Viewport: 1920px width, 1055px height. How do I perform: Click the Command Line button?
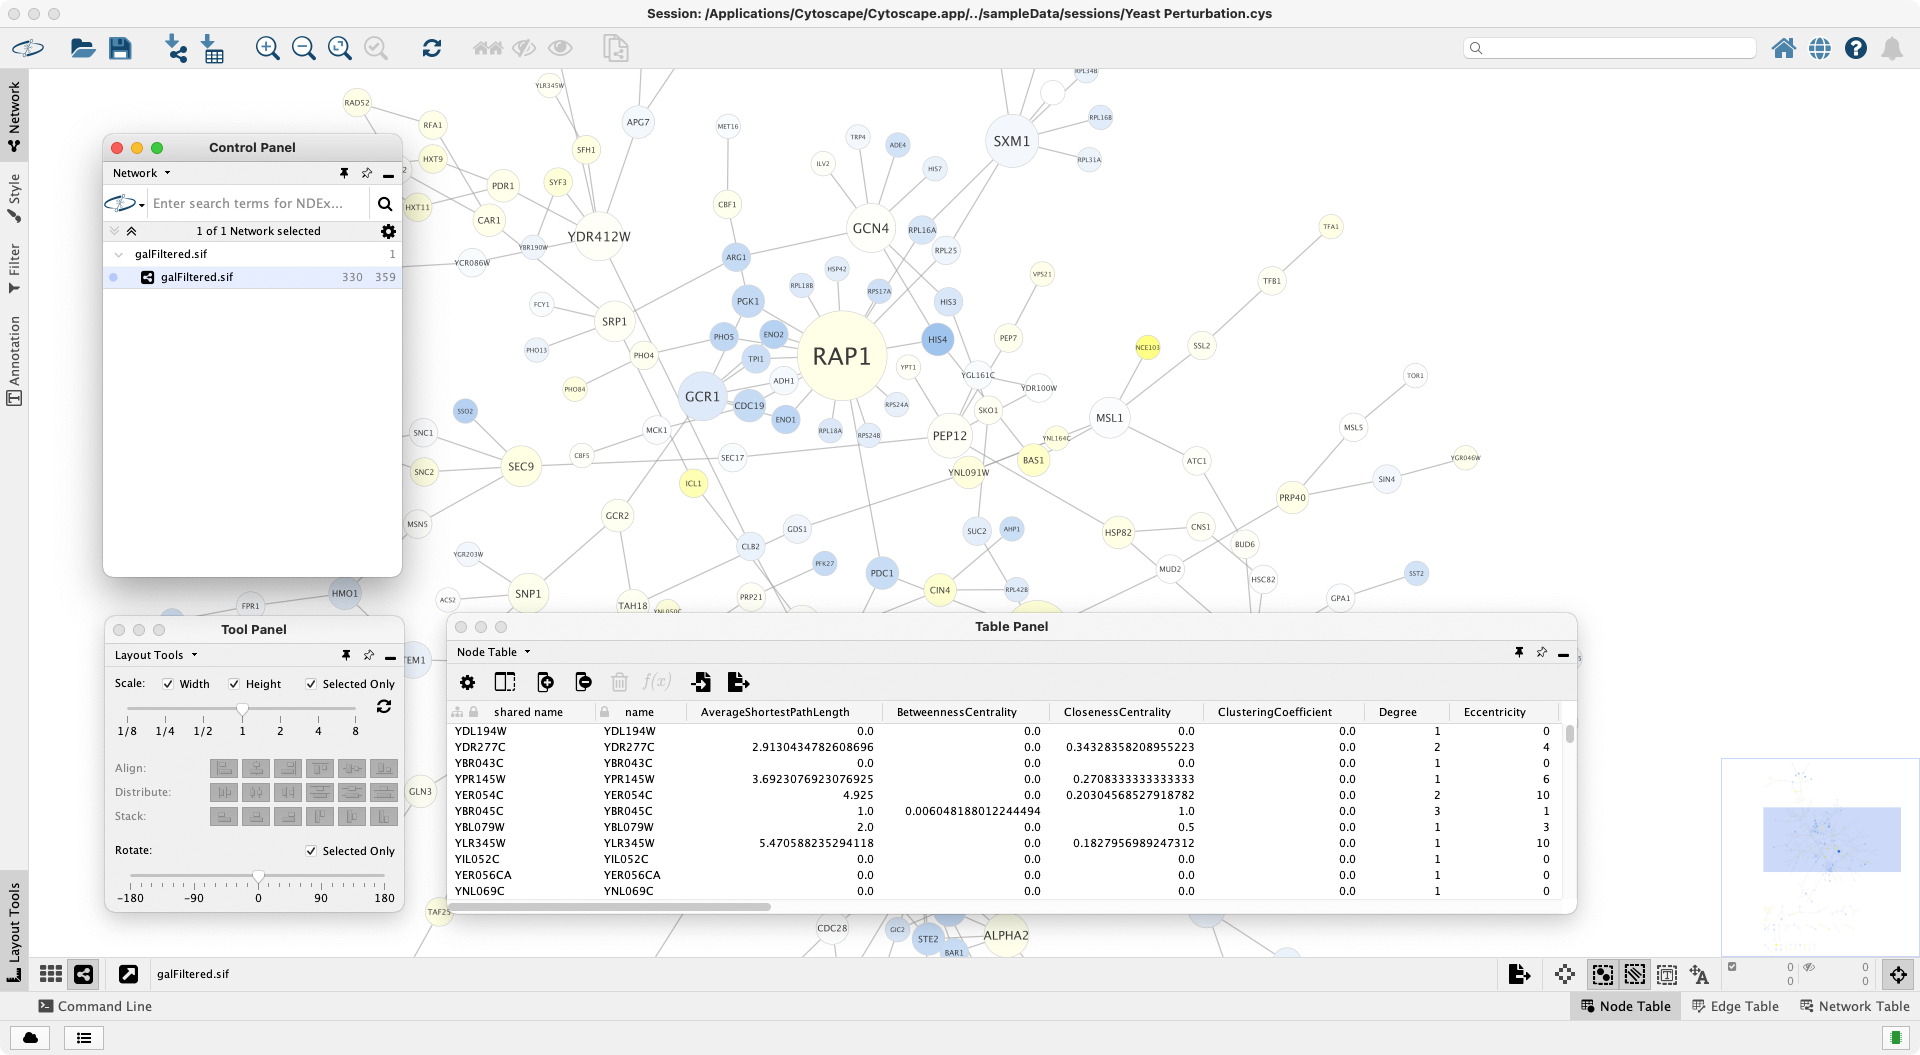click(95, 1006)
